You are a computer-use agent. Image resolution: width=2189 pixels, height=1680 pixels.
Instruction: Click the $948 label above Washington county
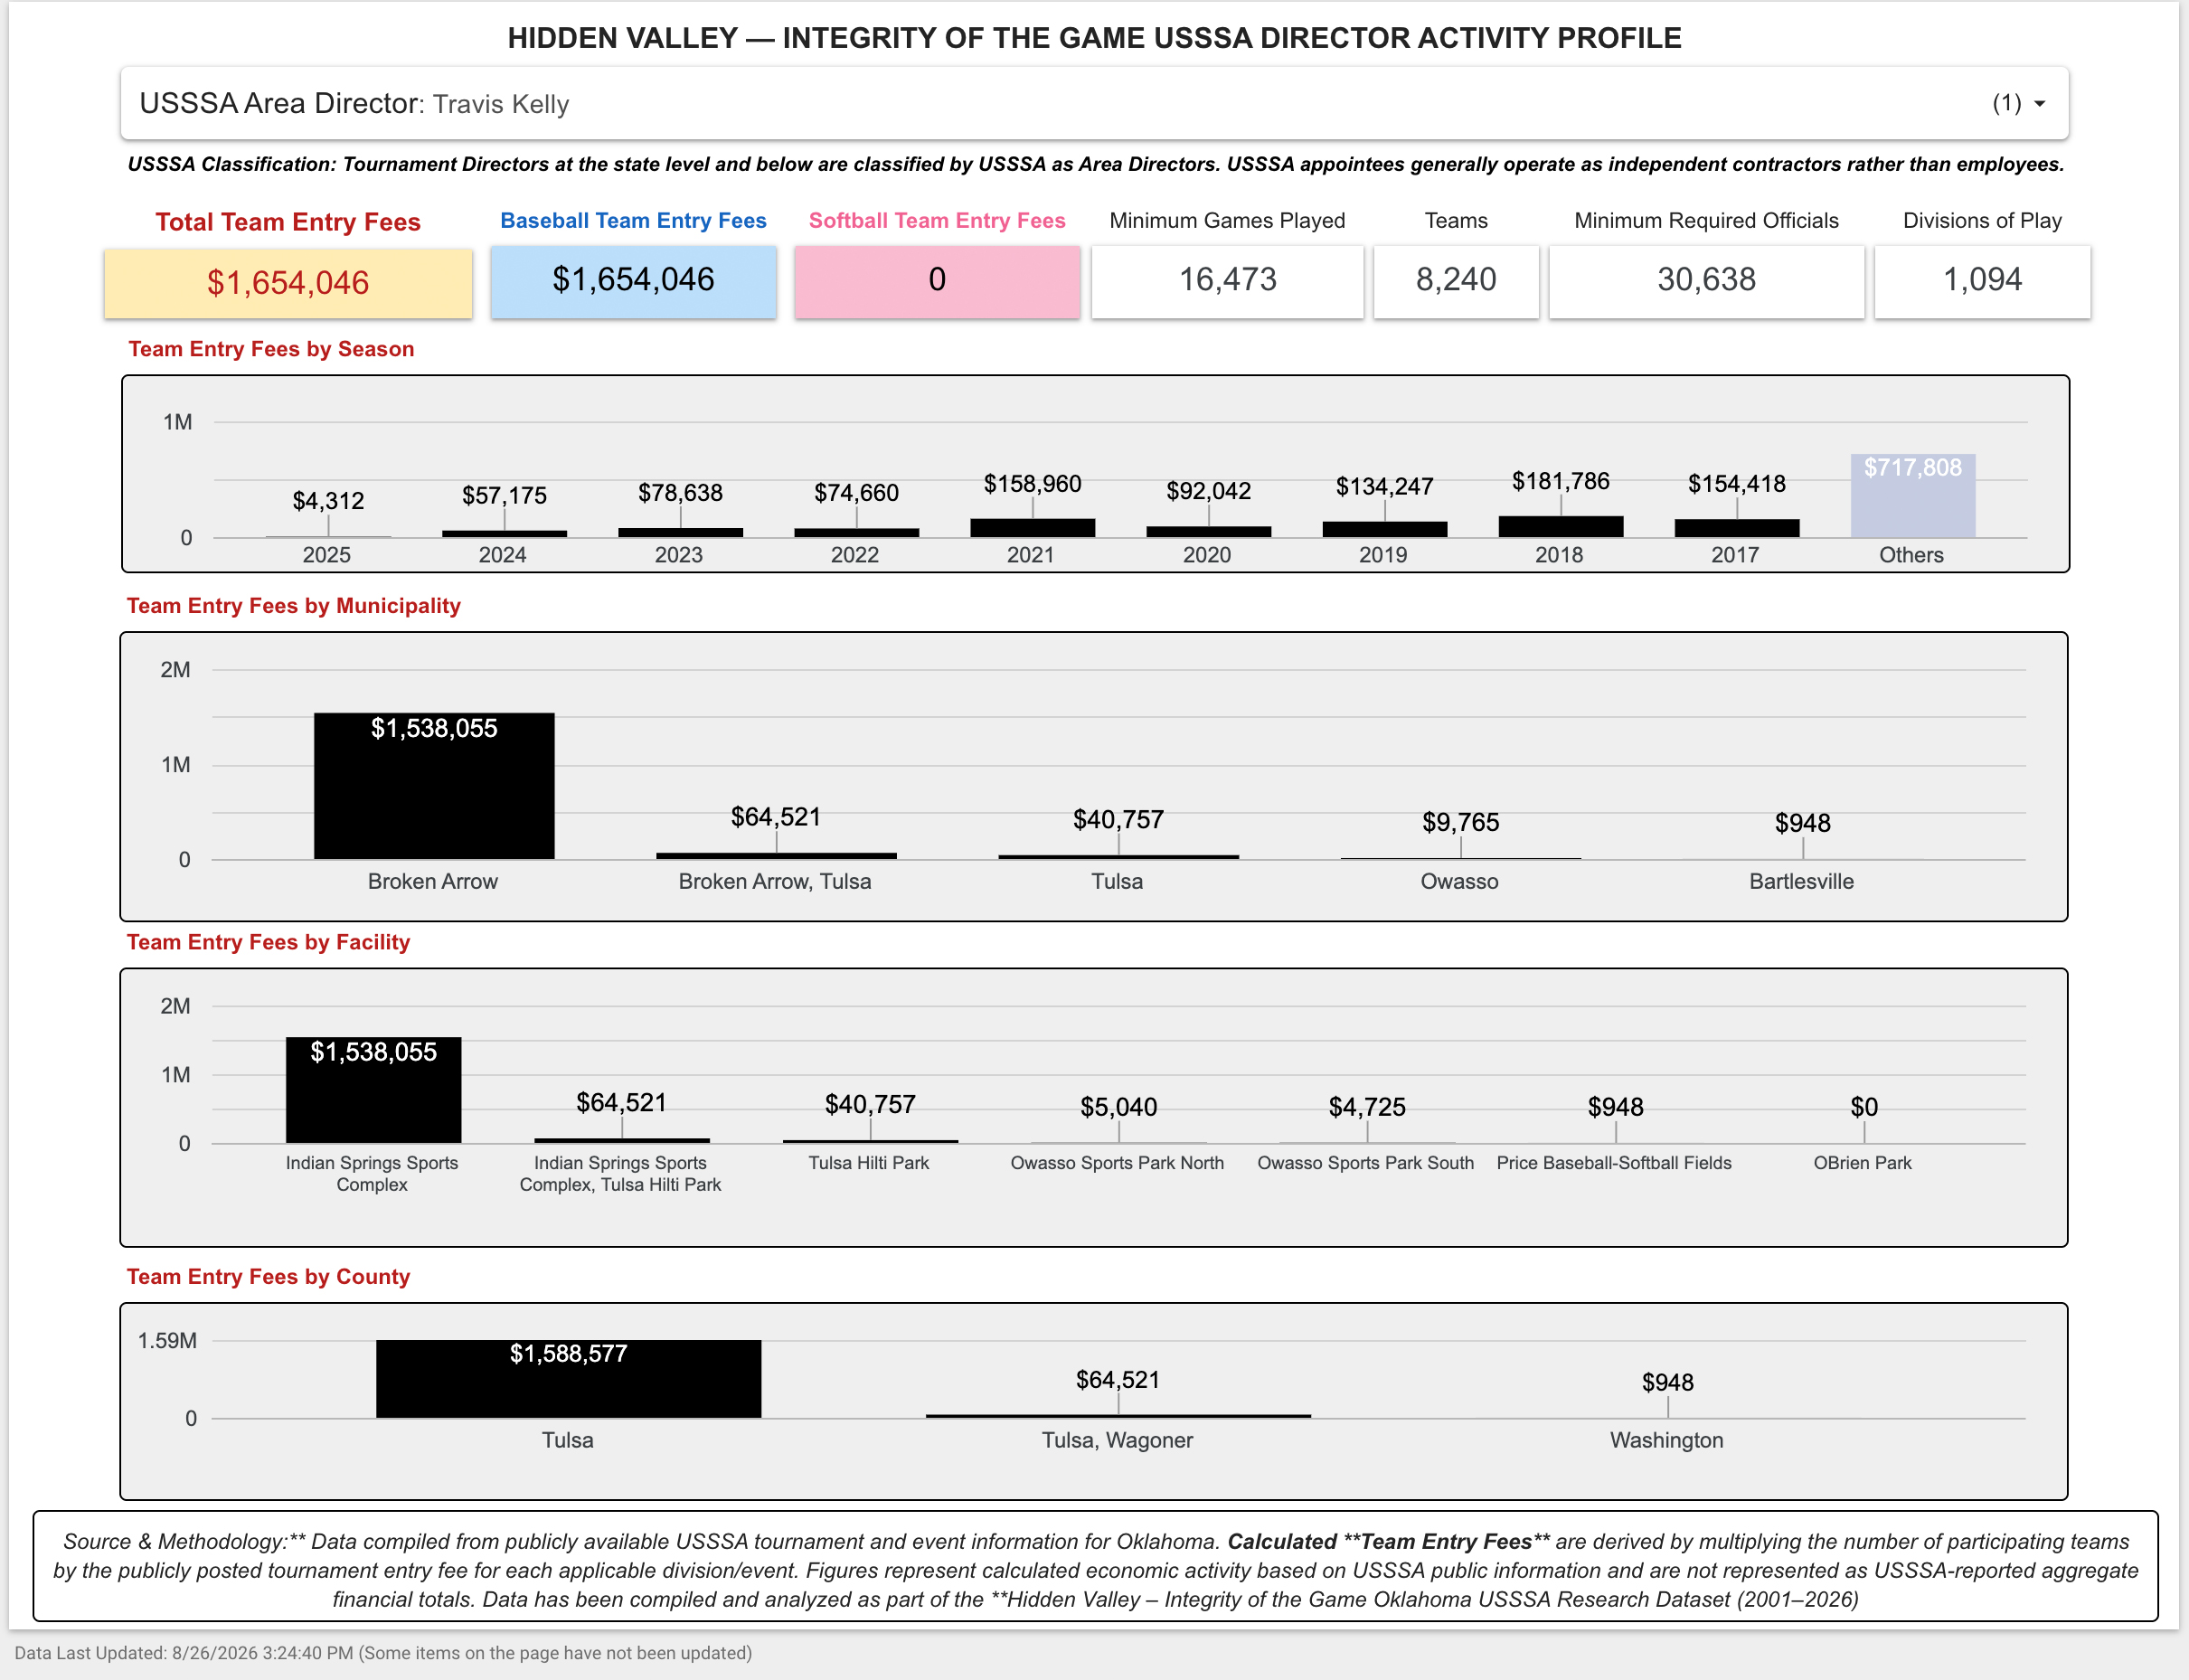(1668, 1383)
